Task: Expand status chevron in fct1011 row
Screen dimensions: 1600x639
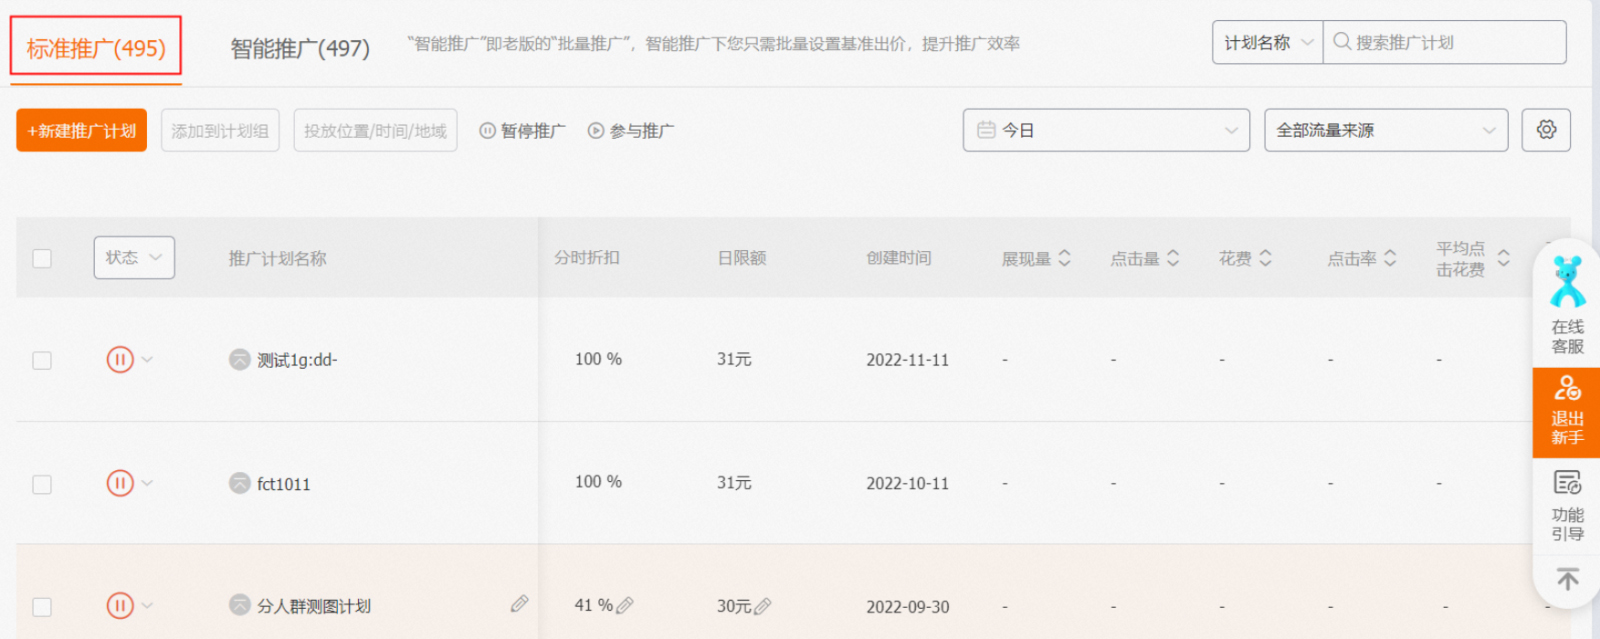Action: (147, 483)
